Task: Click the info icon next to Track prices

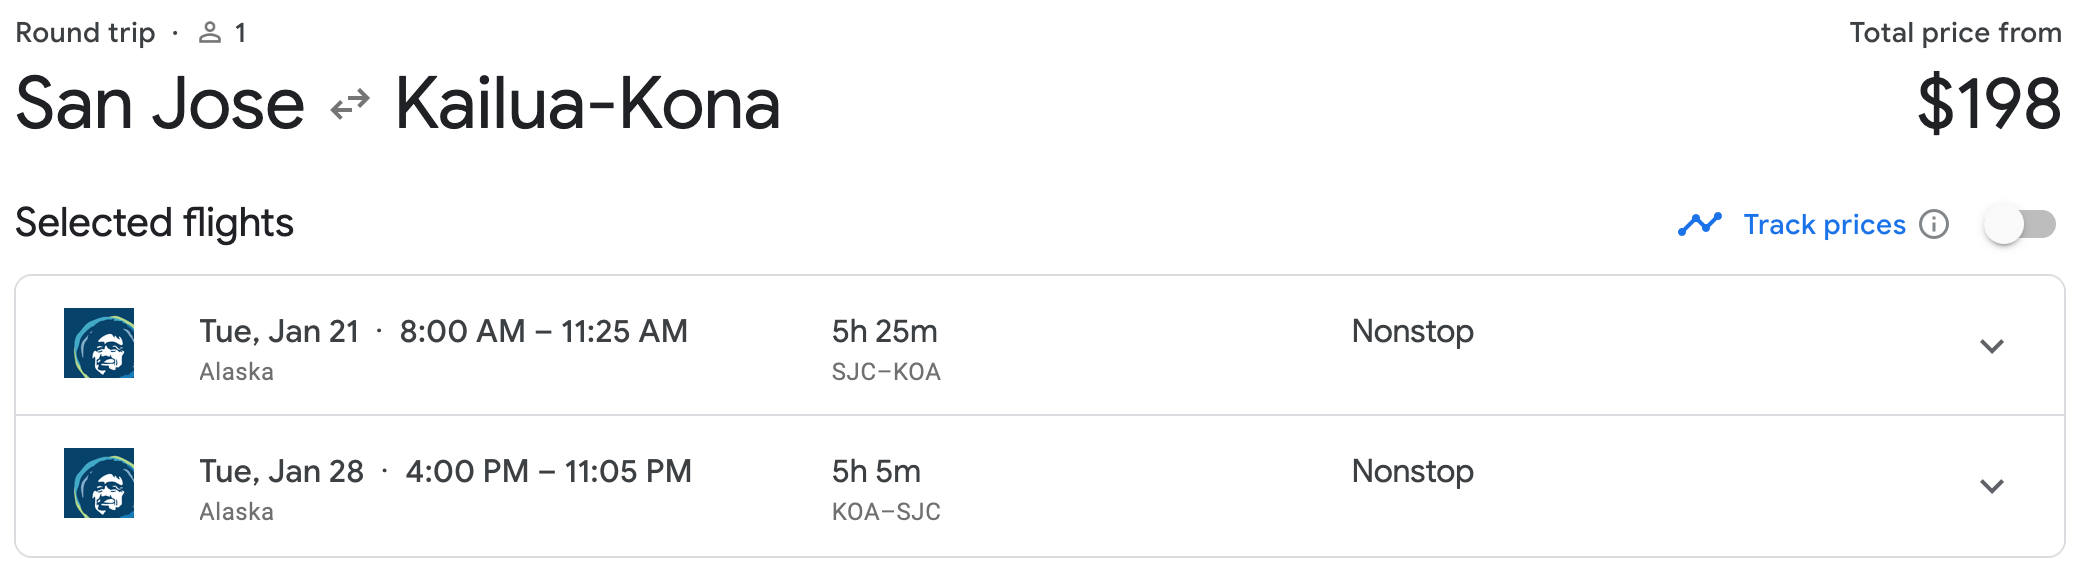Action: tap(1934, 224)
